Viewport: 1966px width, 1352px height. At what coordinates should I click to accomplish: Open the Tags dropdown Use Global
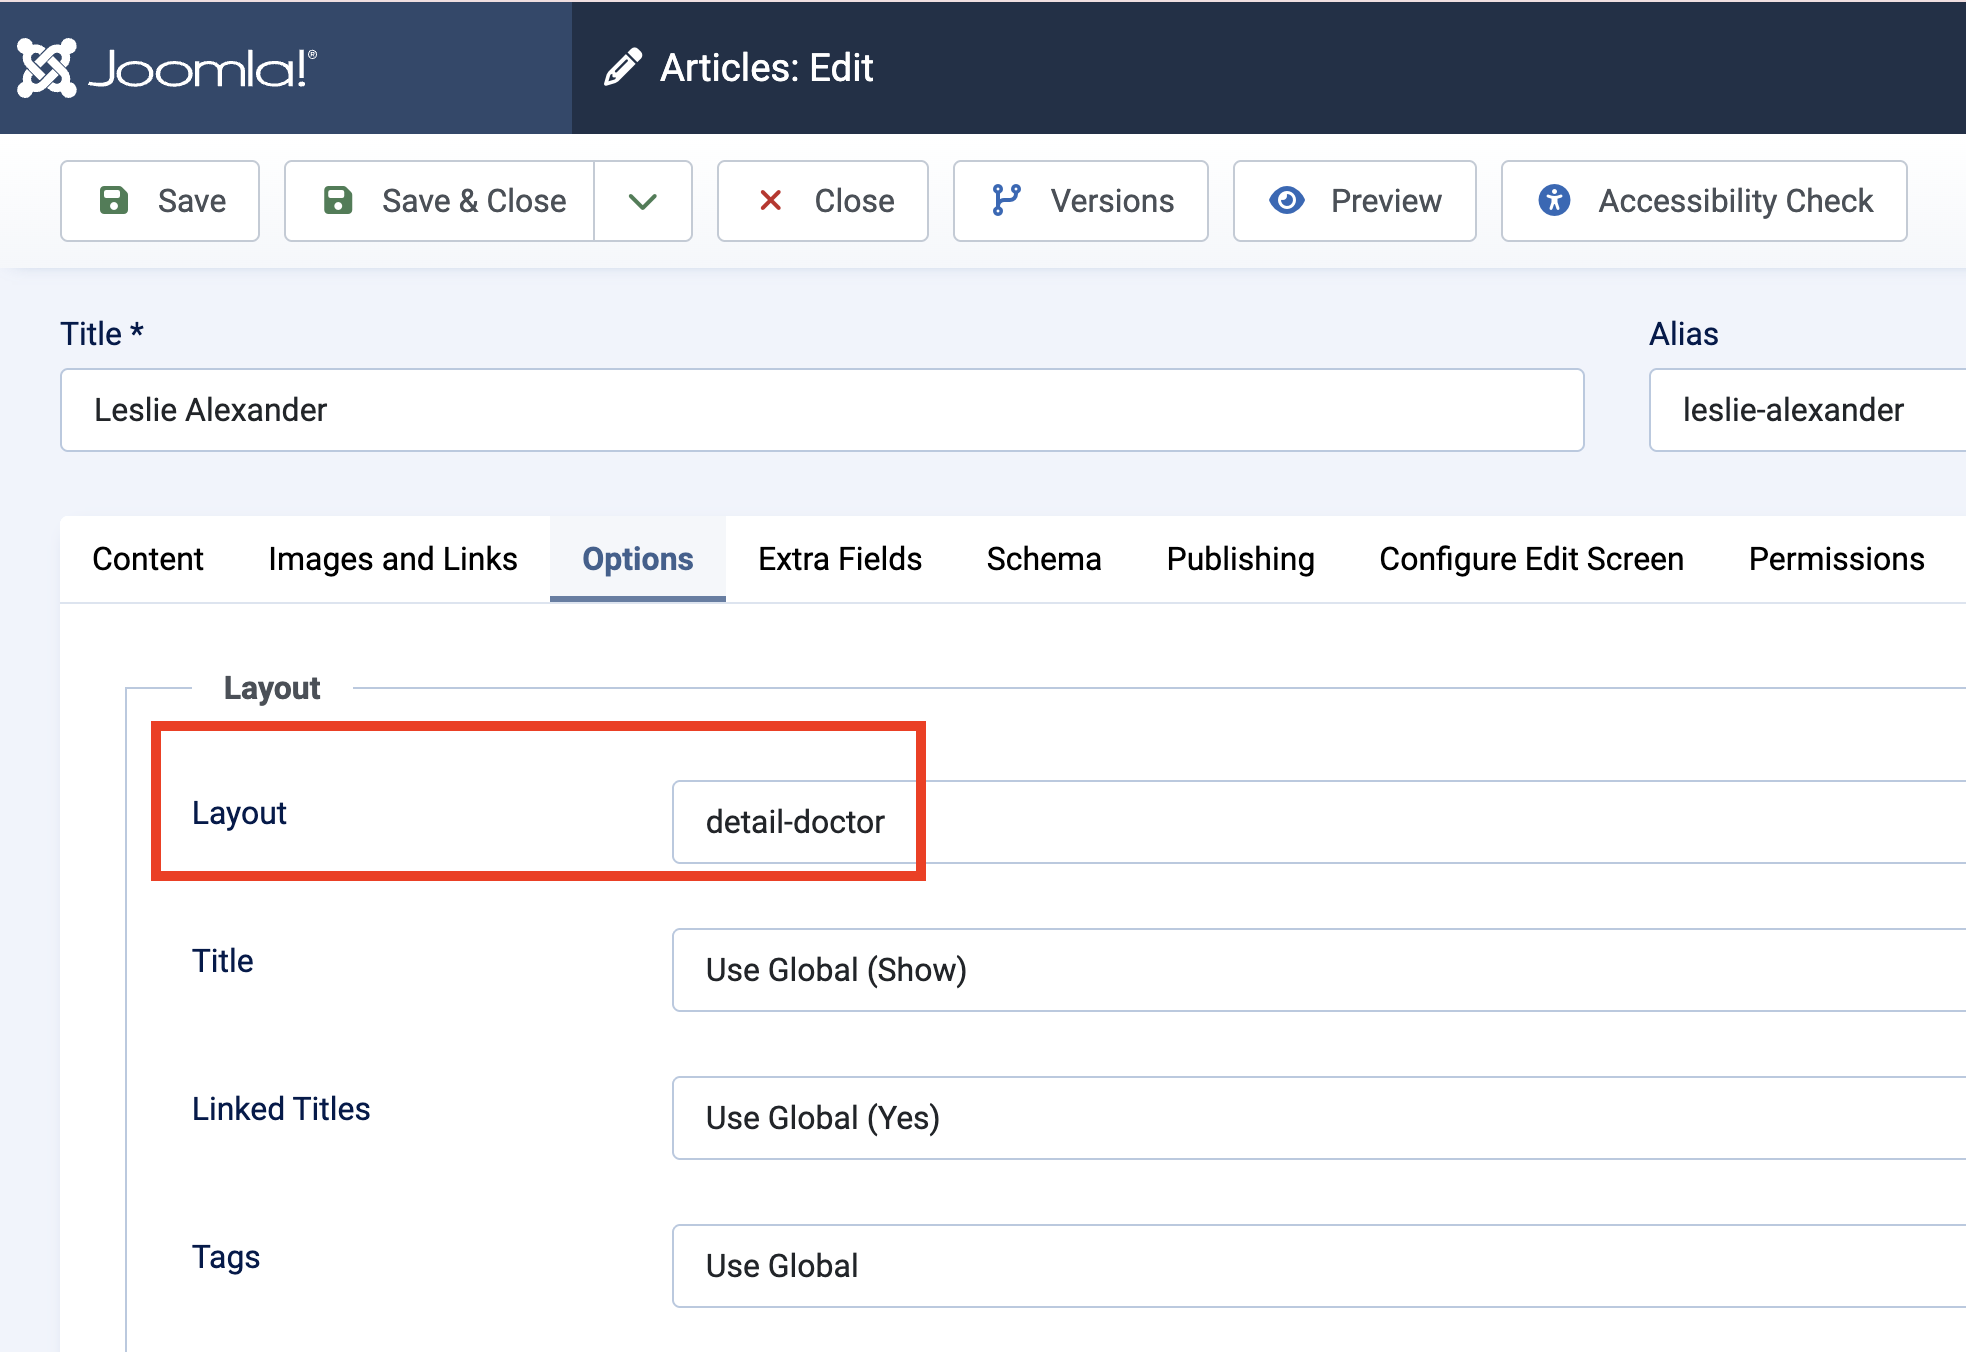pos(1319,1266)
